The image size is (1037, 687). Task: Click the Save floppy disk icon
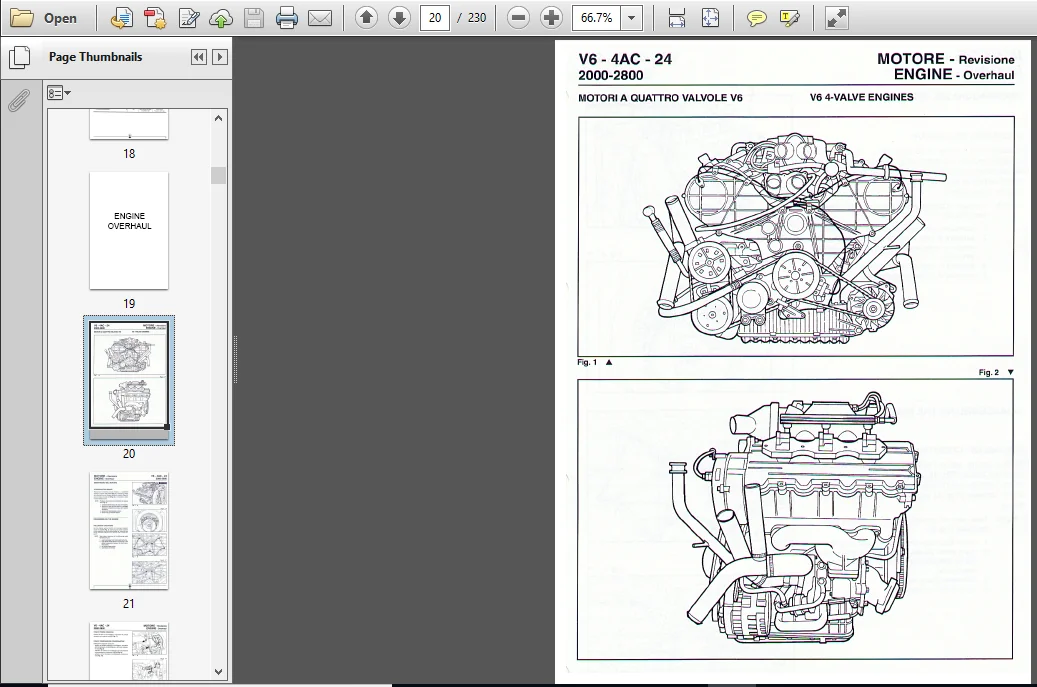tap(254, 18)
